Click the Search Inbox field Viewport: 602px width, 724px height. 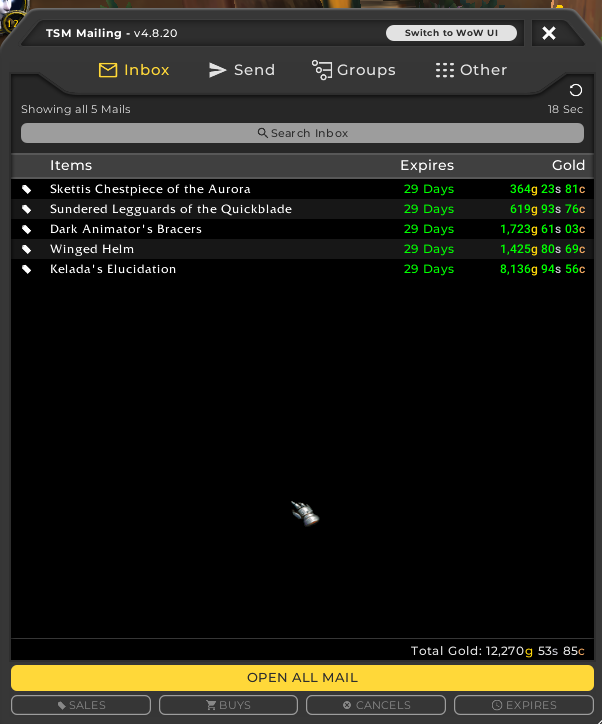302,133
